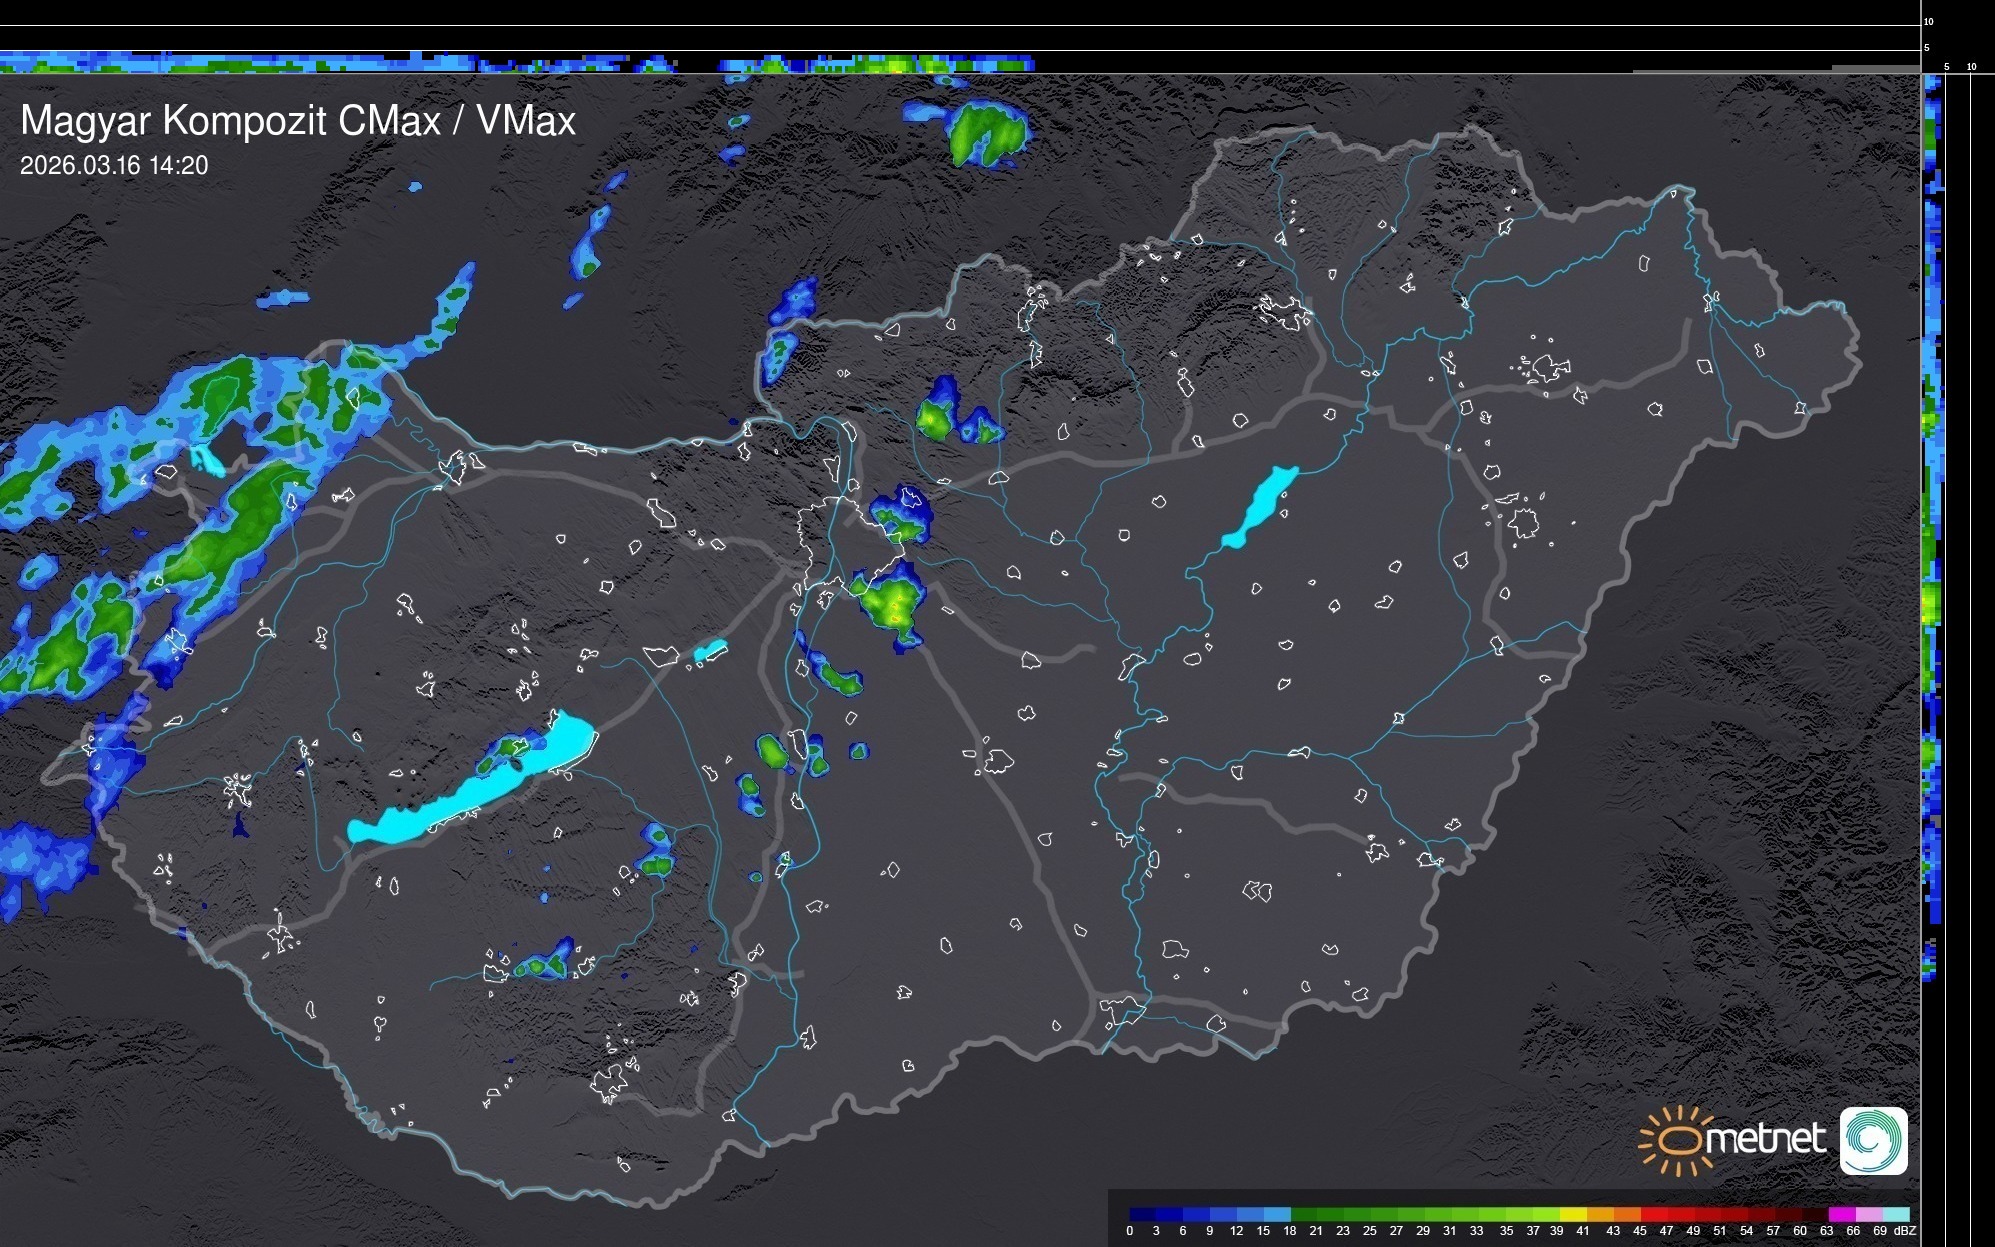
Task: Click the red 45 dBZ legend swatch
Action: pos(1653,1214)
